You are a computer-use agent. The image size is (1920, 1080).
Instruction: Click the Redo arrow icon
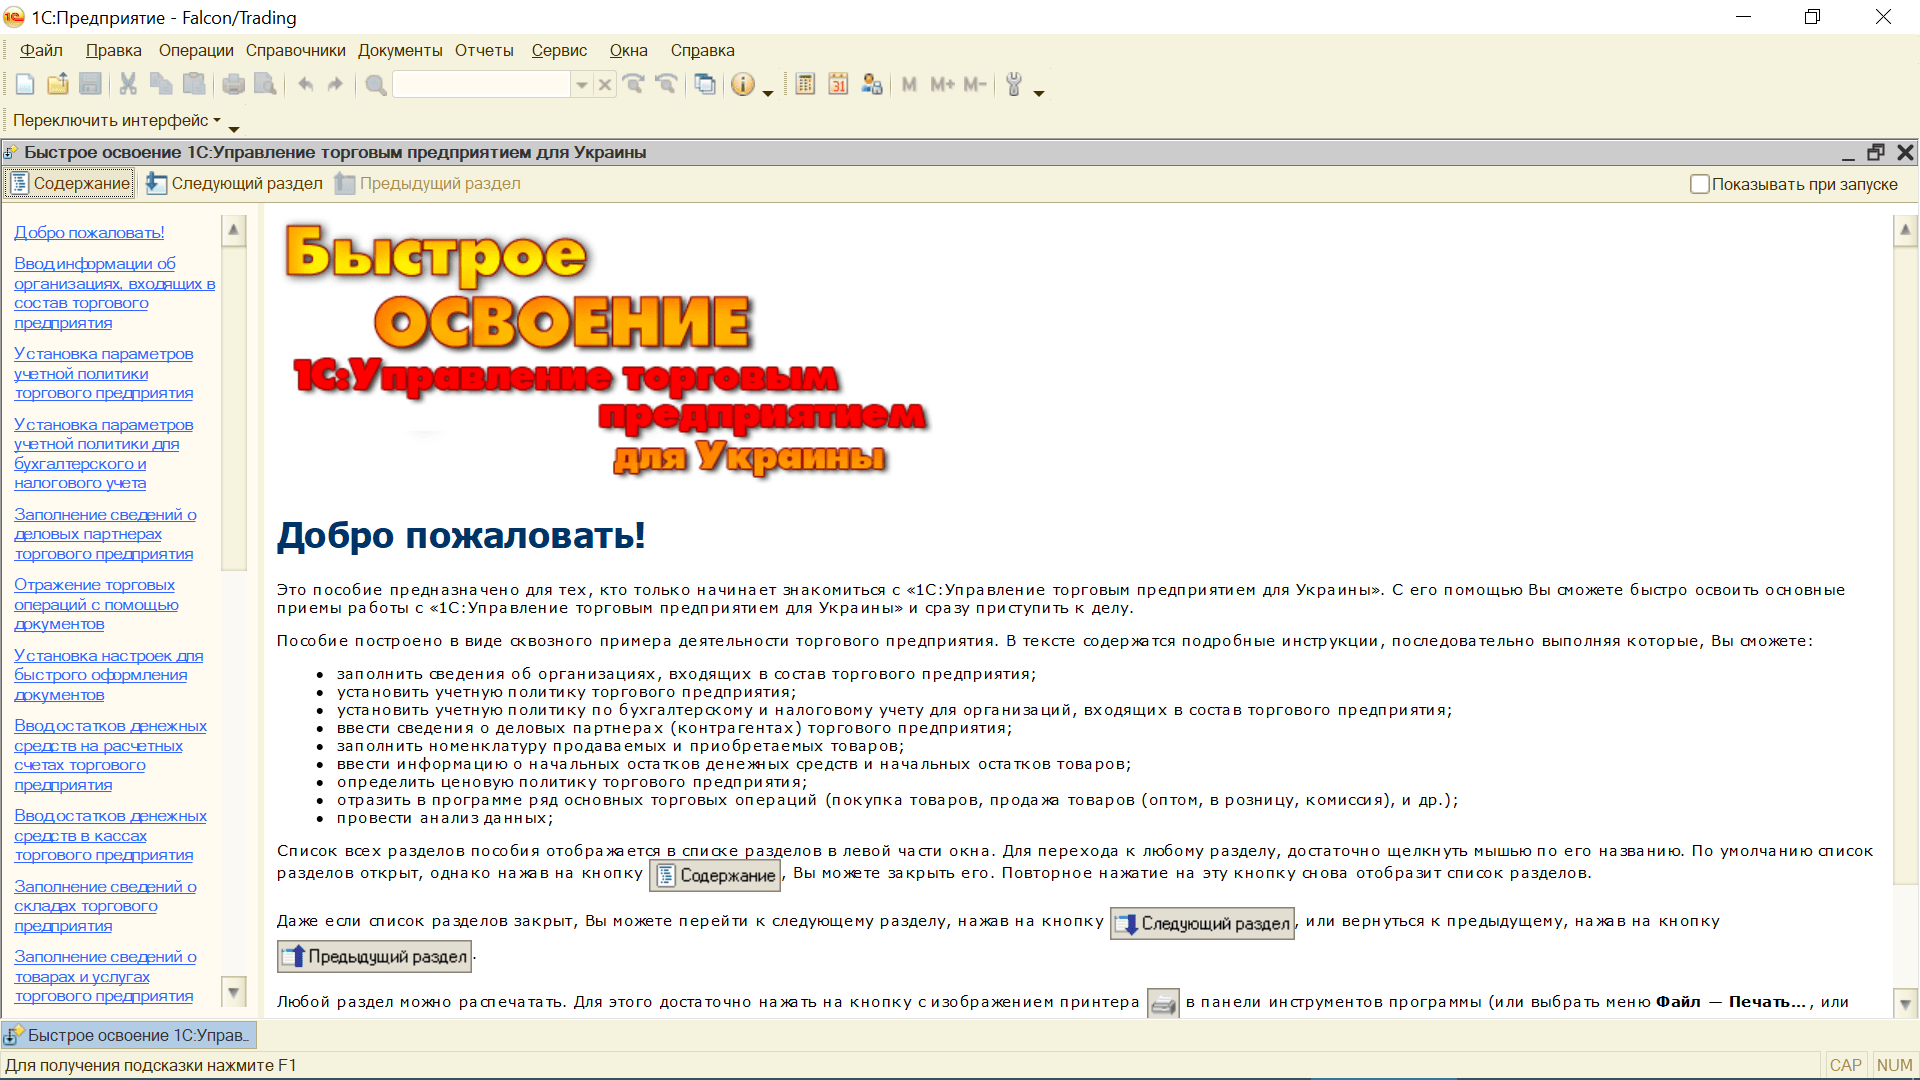pyautogui.click(x=335, y=85)
